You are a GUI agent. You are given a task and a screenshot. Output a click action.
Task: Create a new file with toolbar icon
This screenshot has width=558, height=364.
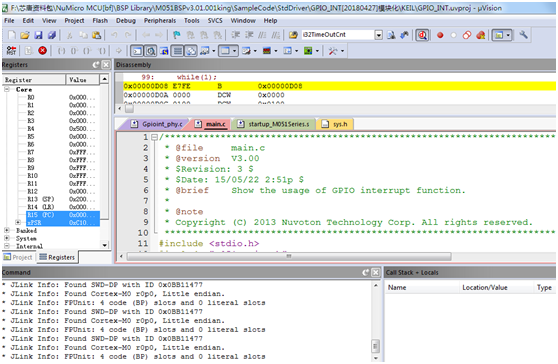click(x=12, y=35)
